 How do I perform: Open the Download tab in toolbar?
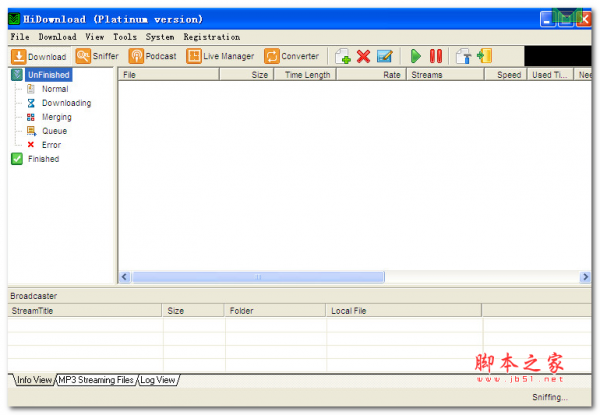(39, 57)
